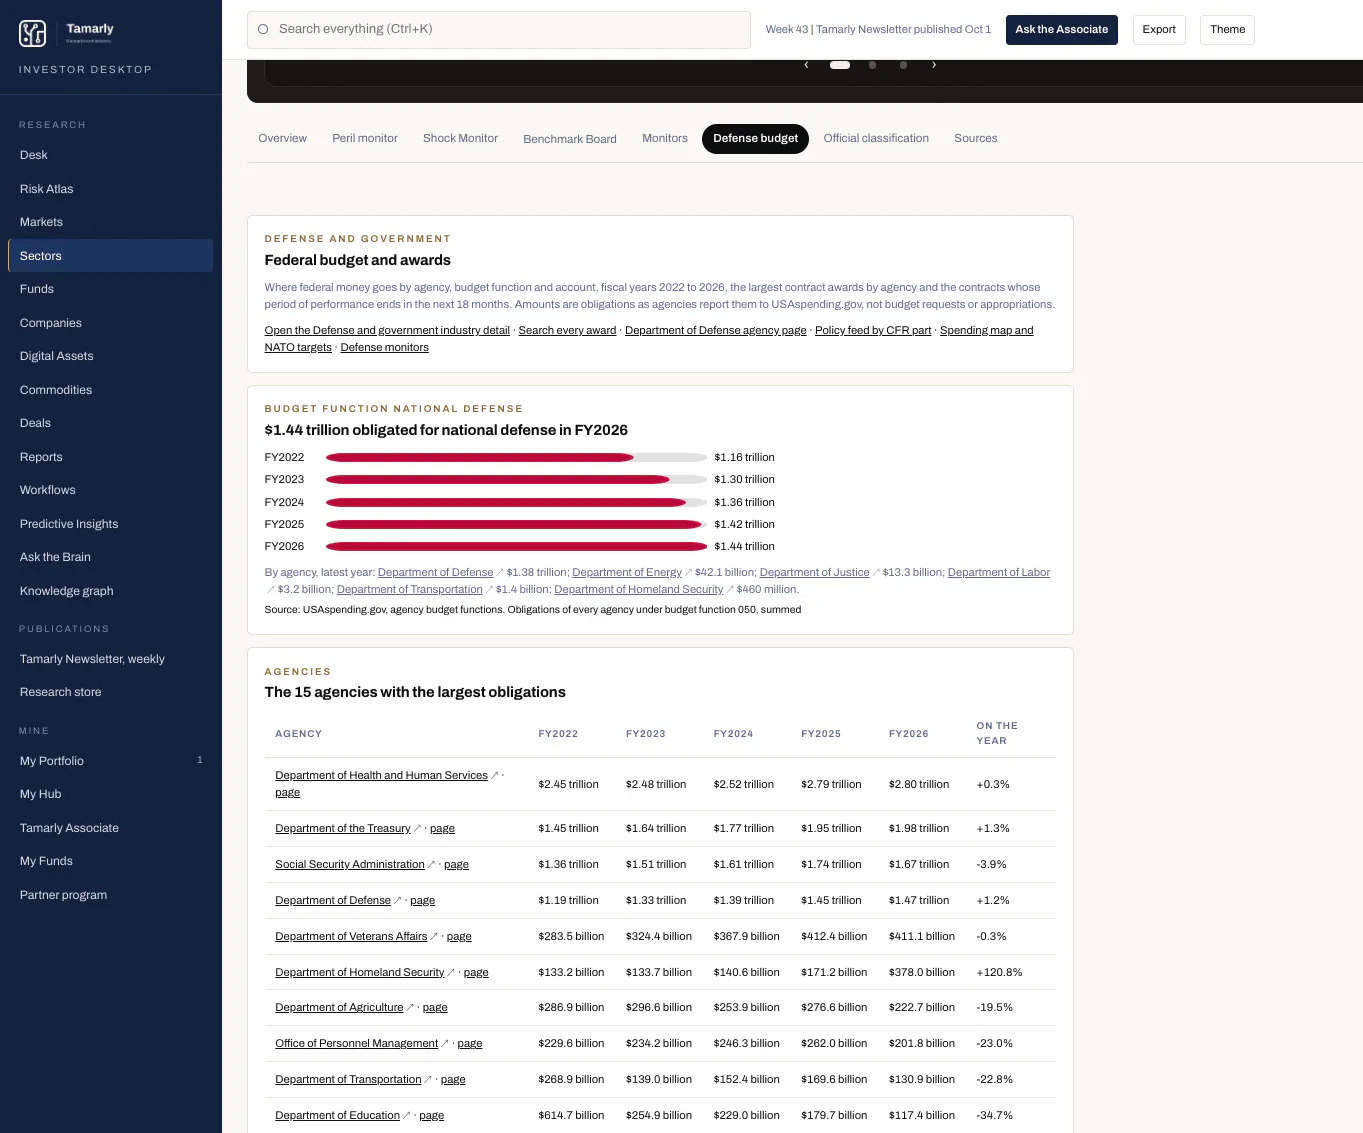Open external arrow beside Social Security Administration
The height and width of the screenshot is (1133, 1363).
coord(431,864)
